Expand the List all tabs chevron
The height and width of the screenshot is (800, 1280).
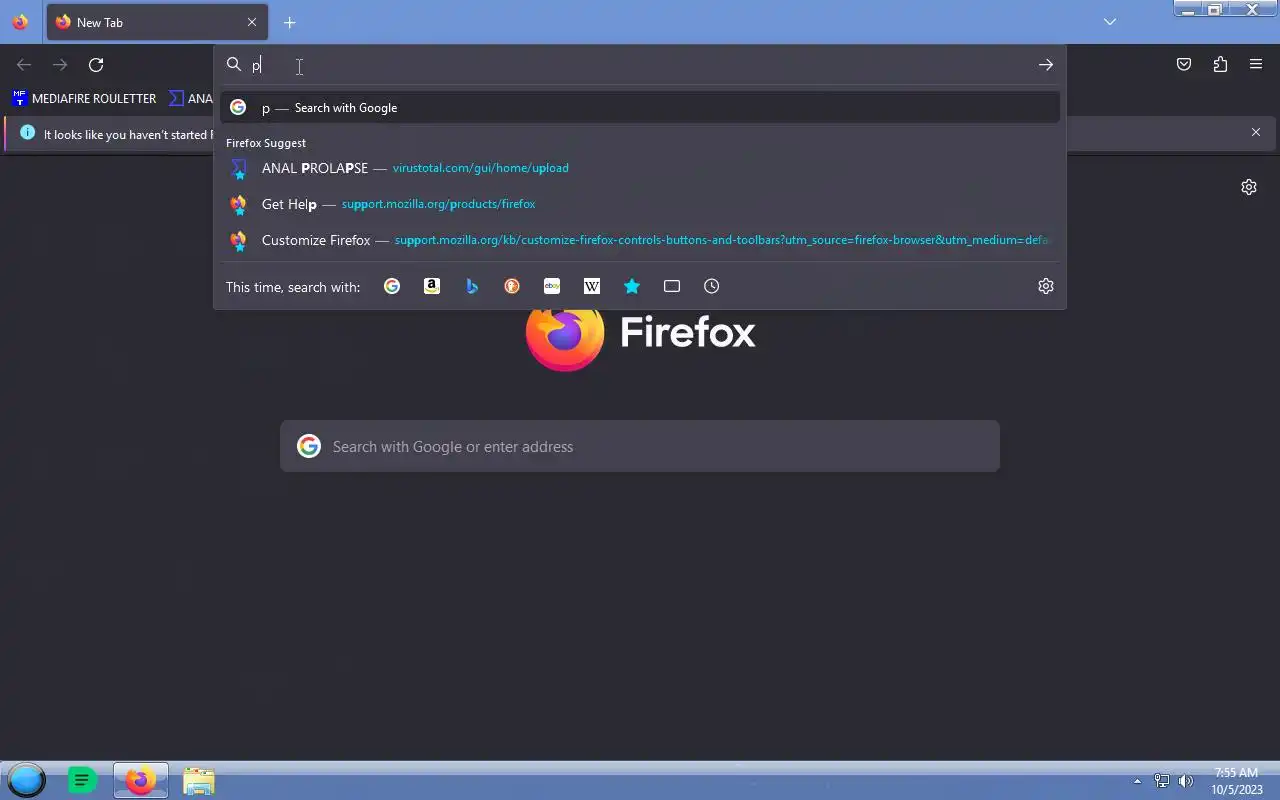coord(1110,22)
